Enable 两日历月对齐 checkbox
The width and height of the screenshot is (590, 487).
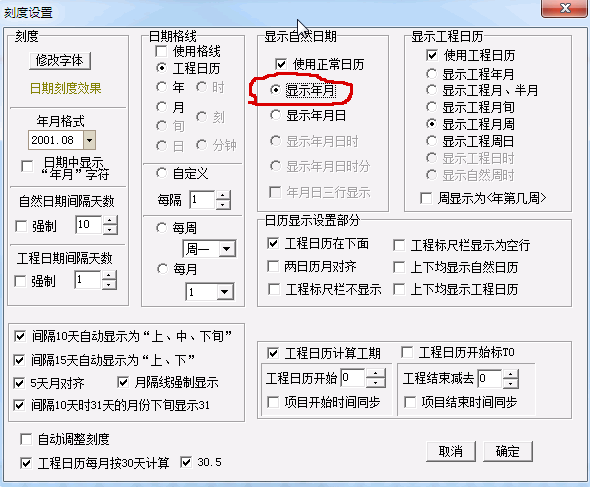pos(273,266)
